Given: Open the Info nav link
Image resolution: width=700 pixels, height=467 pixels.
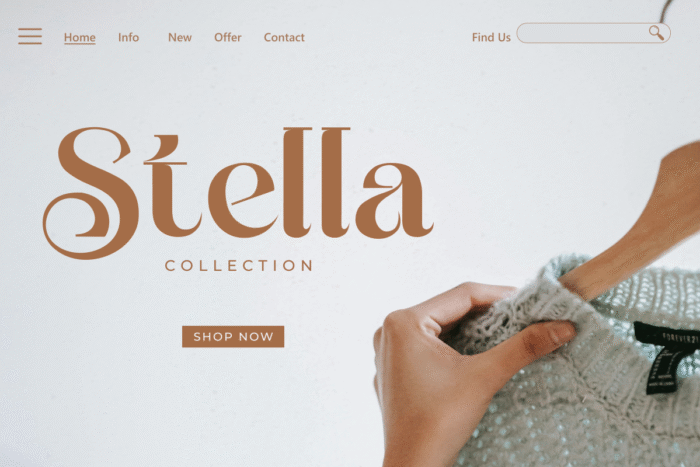Looking at the screenshot, I should 129,38.
